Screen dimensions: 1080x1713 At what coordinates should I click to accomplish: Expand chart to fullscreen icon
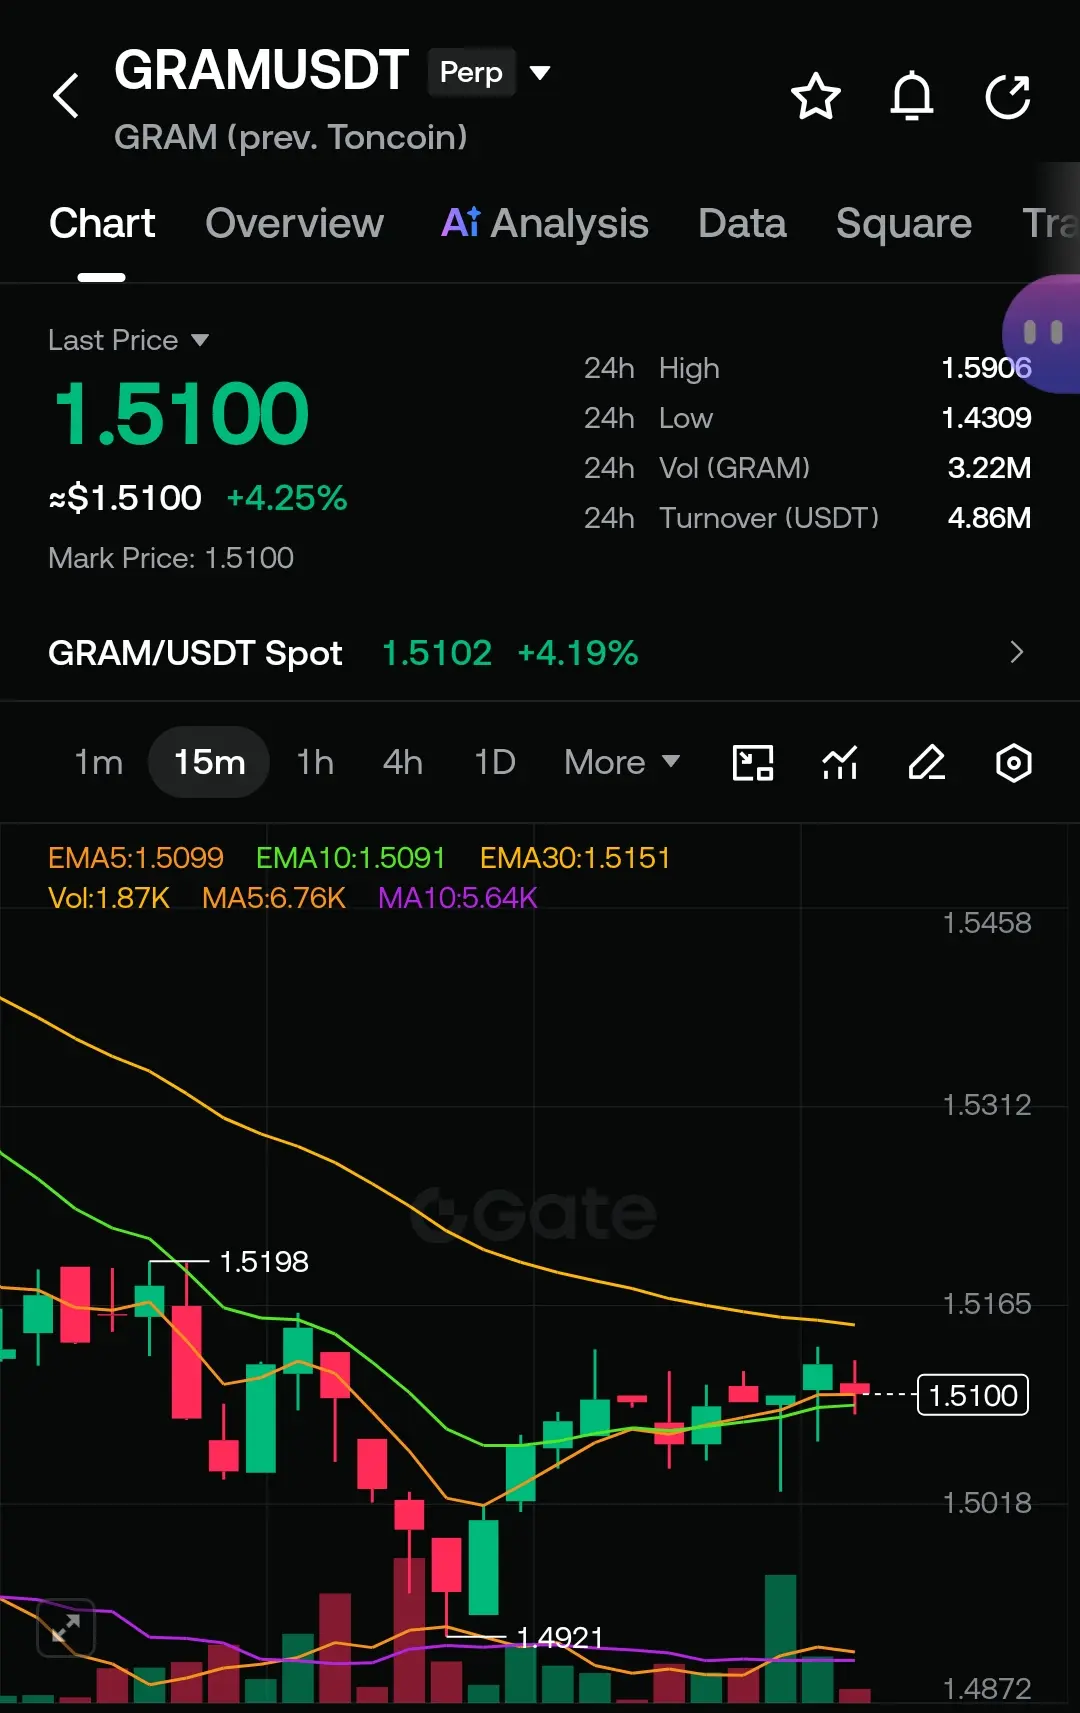[x=66, y=1628]
